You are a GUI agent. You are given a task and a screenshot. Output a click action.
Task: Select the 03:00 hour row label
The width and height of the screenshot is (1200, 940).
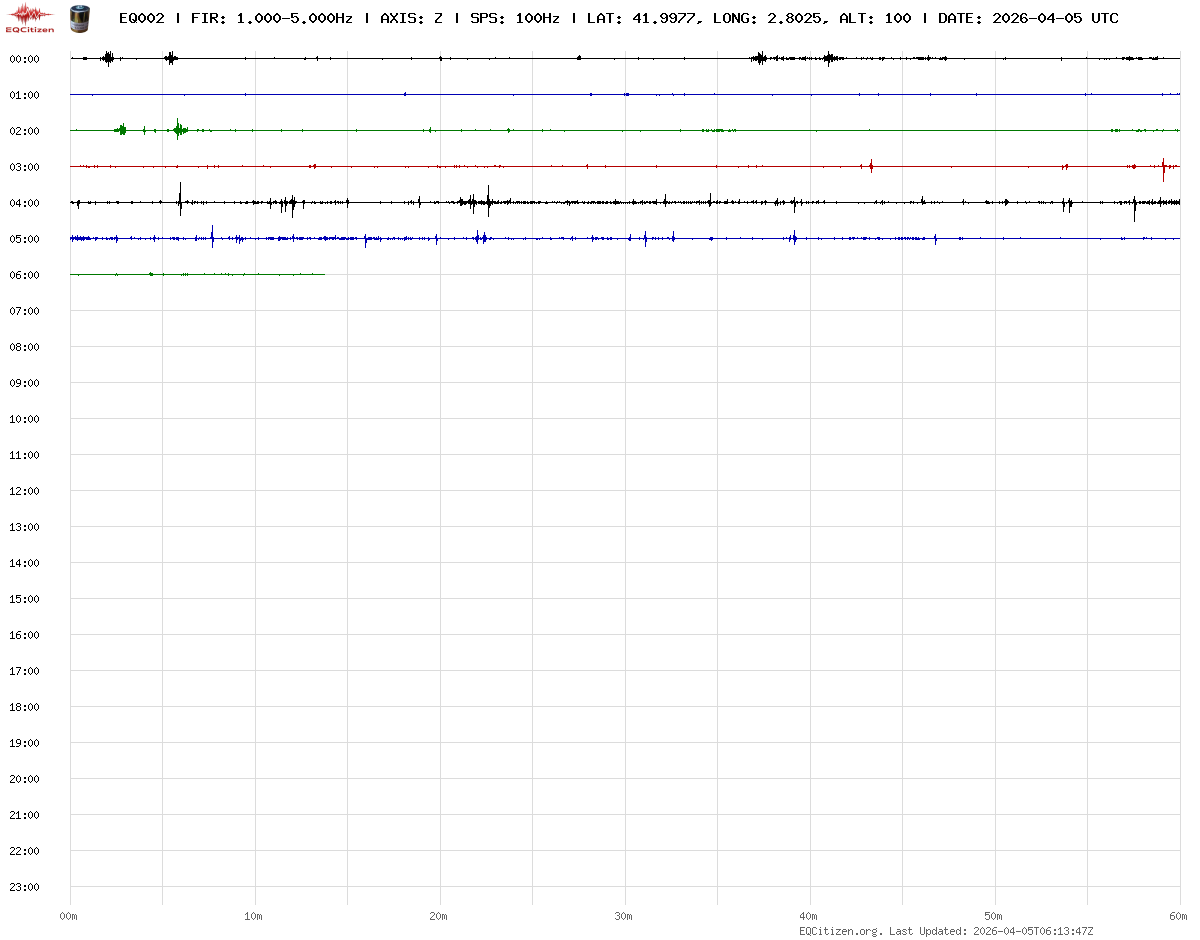coord(24,167)
